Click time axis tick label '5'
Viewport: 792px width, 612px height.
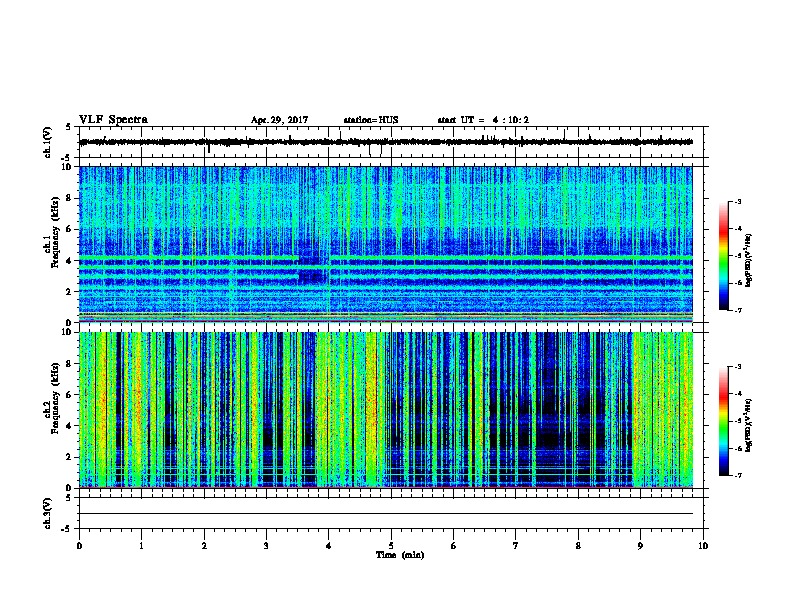point(391,546)
